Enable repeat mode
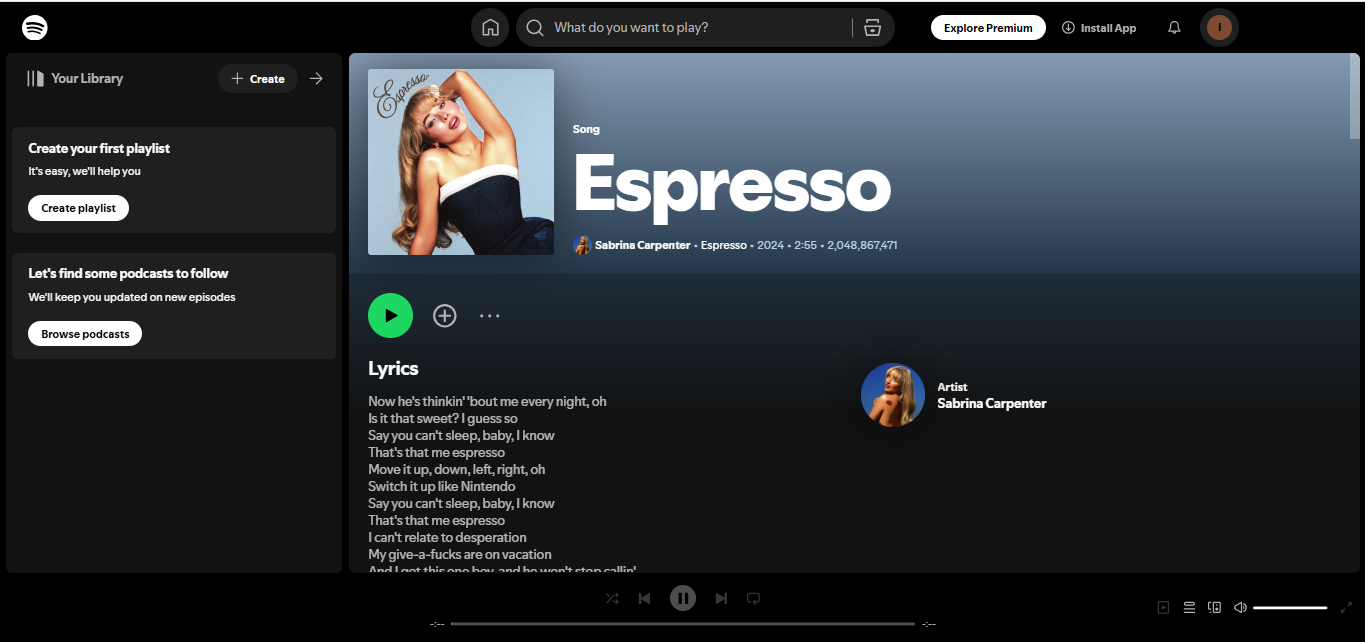Image resolution: width=1365 pixels, height=642 pixels. point(753,598)
